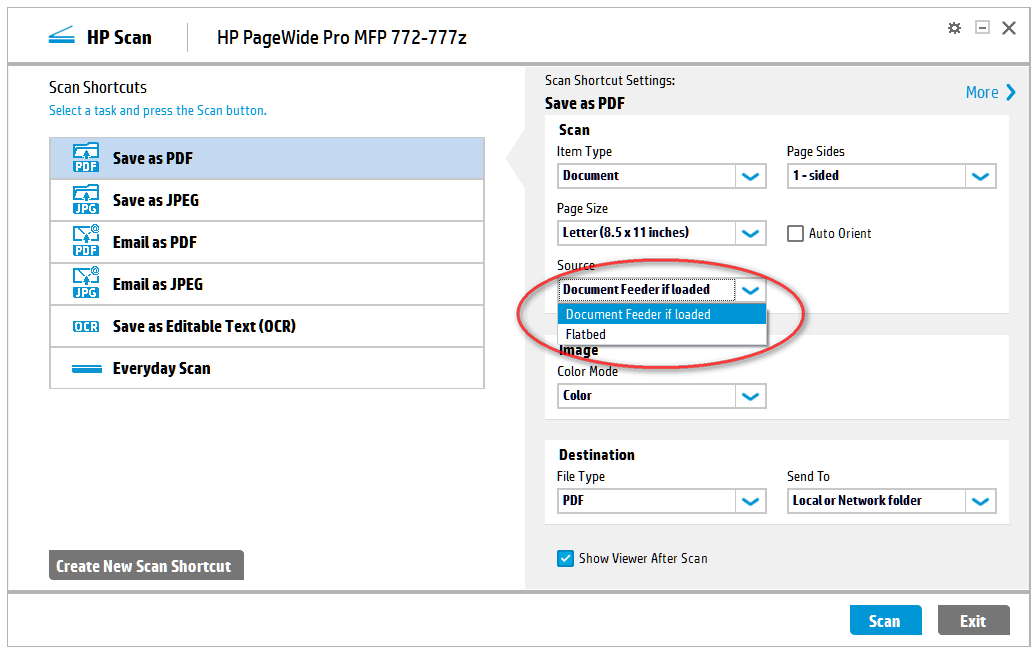Click the Email as PDF icon
Screen dimensions: 1034x653
pyautogui.click(x=86, y=242)
